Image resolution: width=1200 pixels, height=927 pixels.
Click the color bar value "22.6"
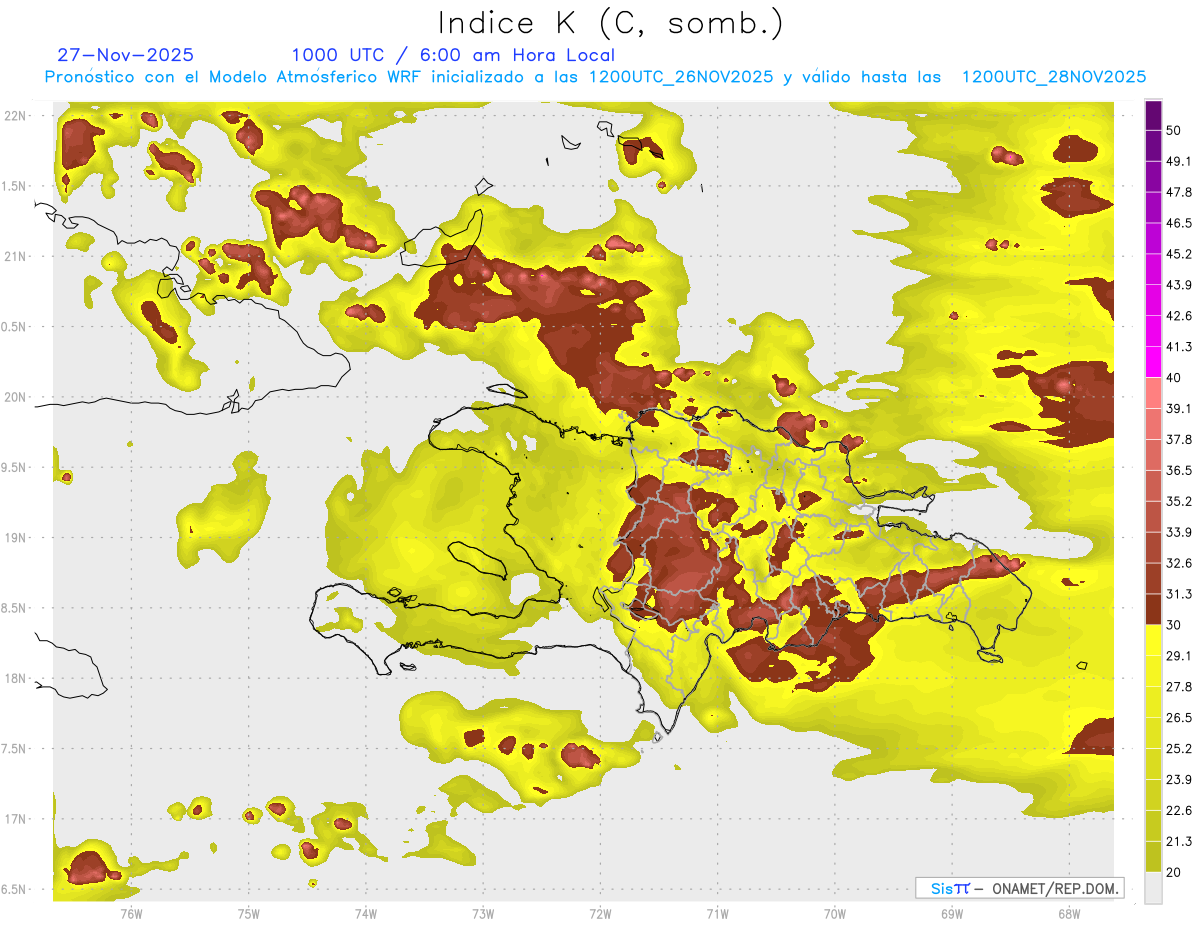[x=1179, y=811]
